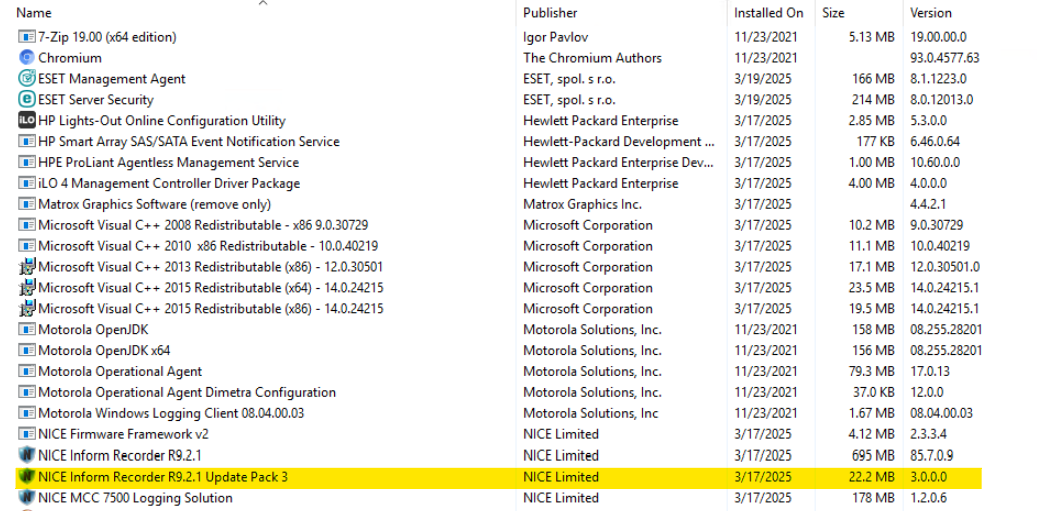Click the Visual C++ 2013 Redistributable installer icon

(x=27, y=267)
